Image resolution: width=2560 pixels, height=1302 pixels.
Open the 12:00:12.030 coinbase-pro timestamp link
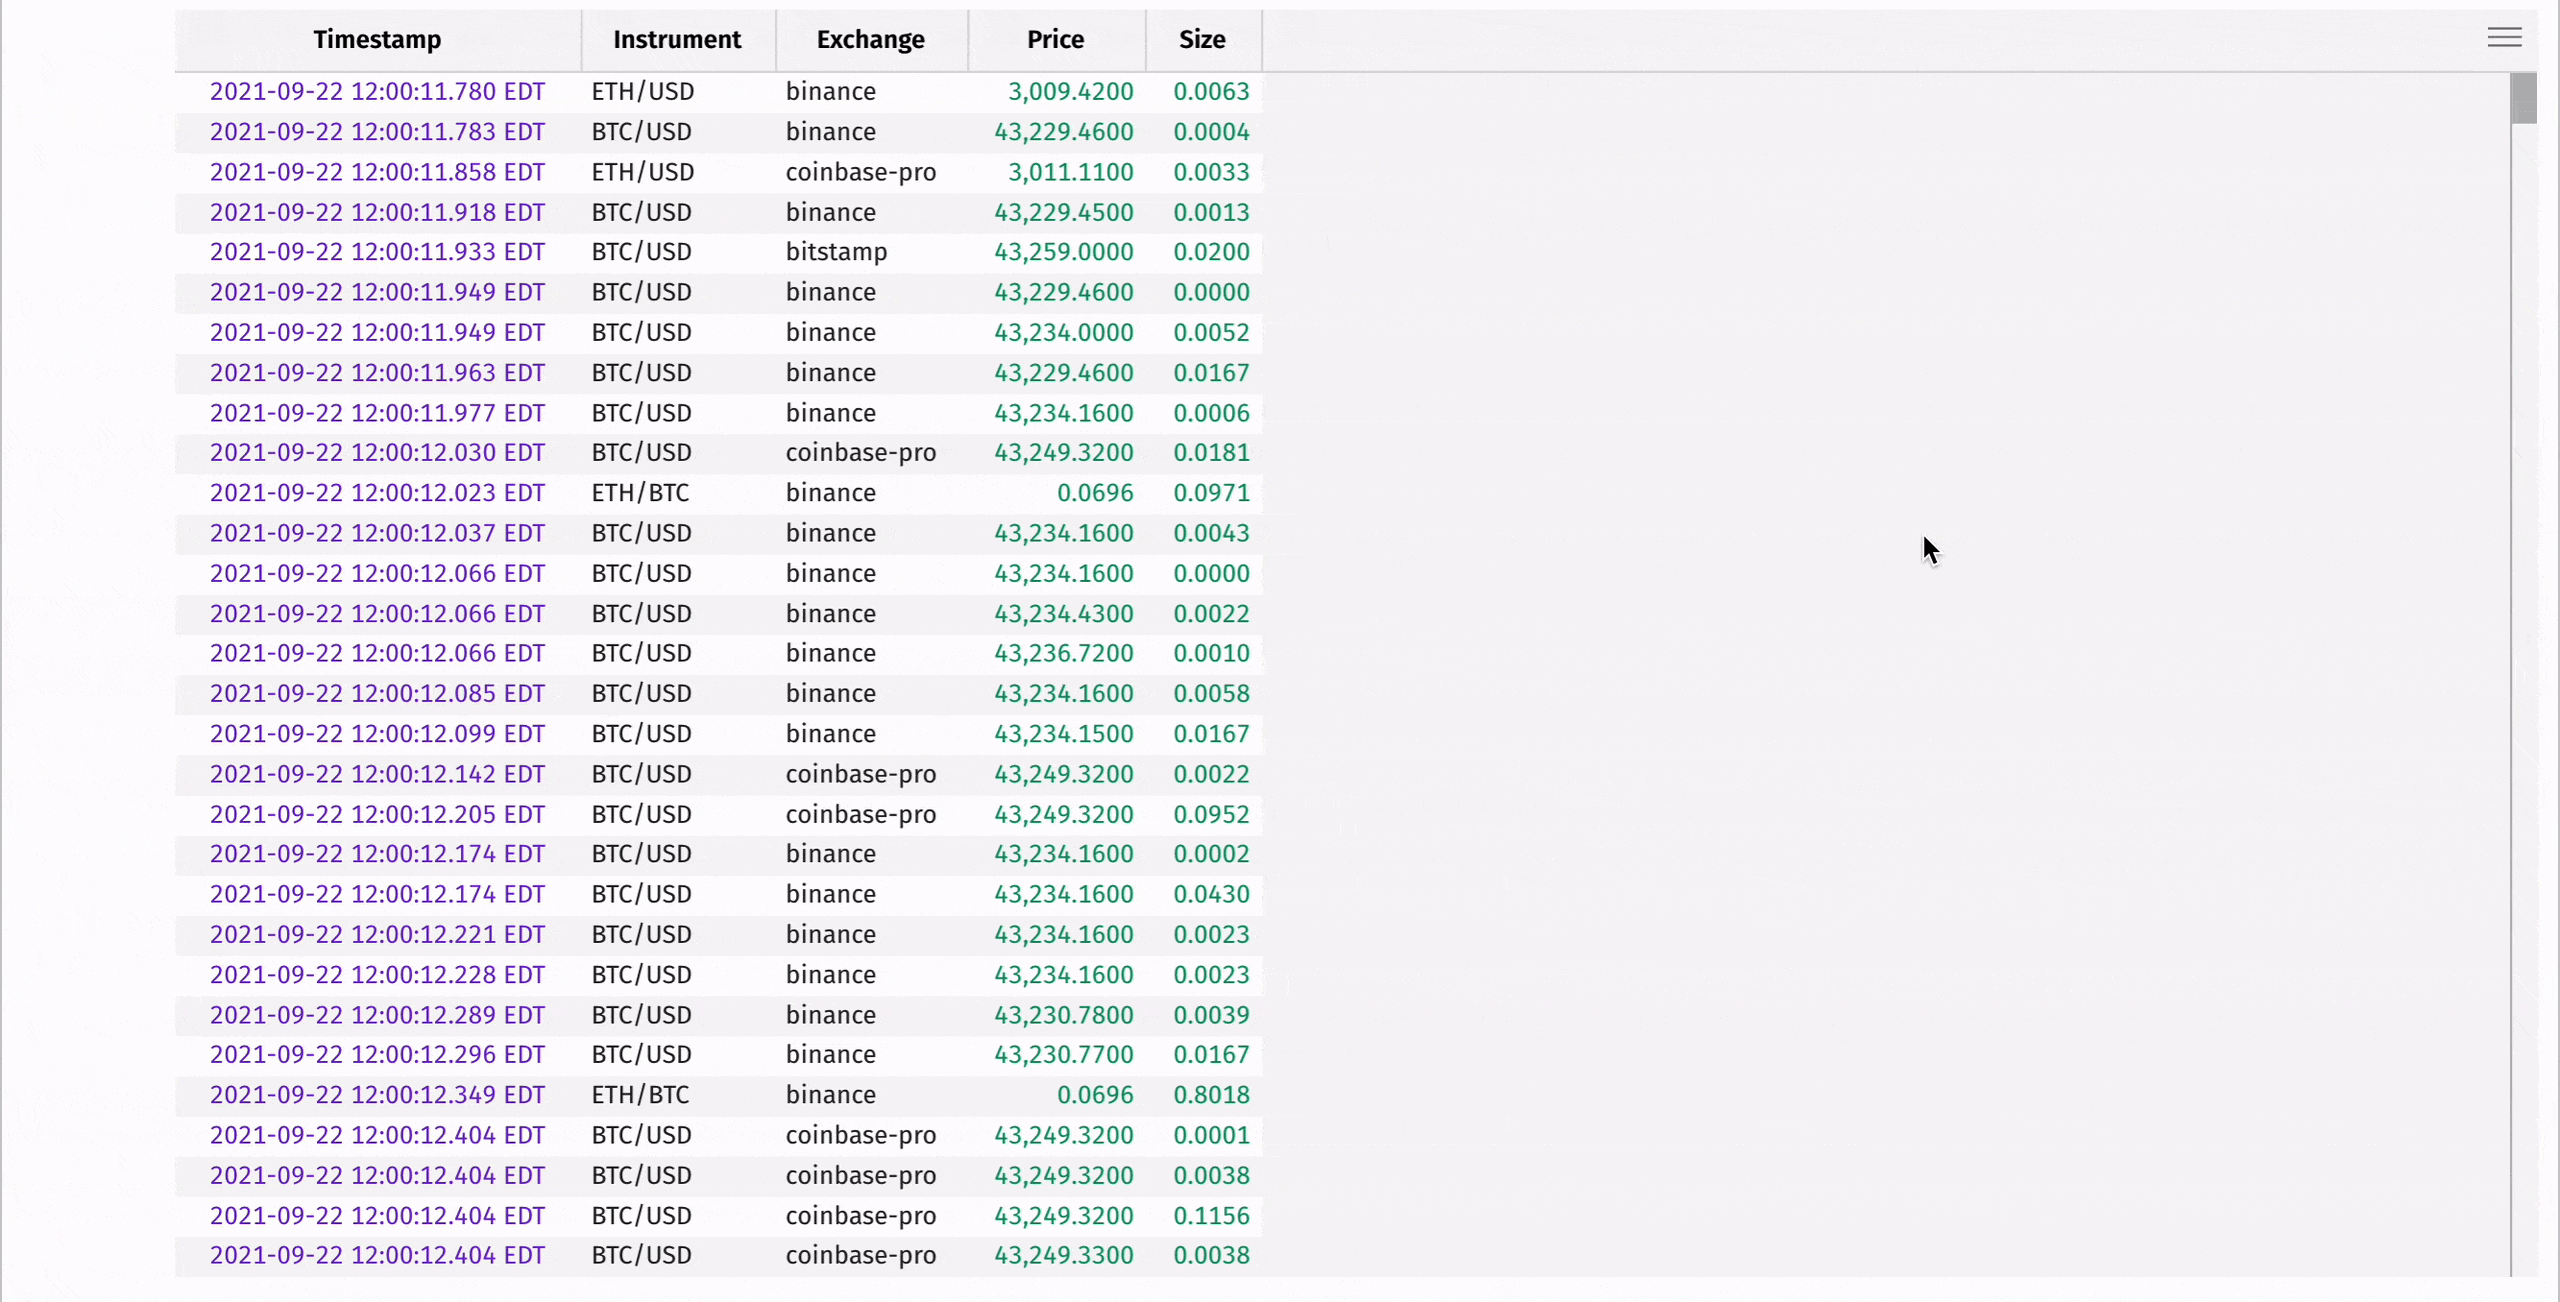377,452
